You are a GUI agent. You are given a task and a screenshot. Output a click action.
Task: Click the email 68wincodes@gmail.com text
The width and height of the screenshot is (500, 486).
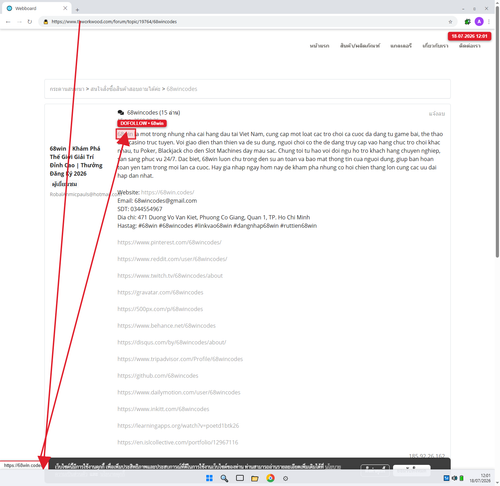pos(166,201)
